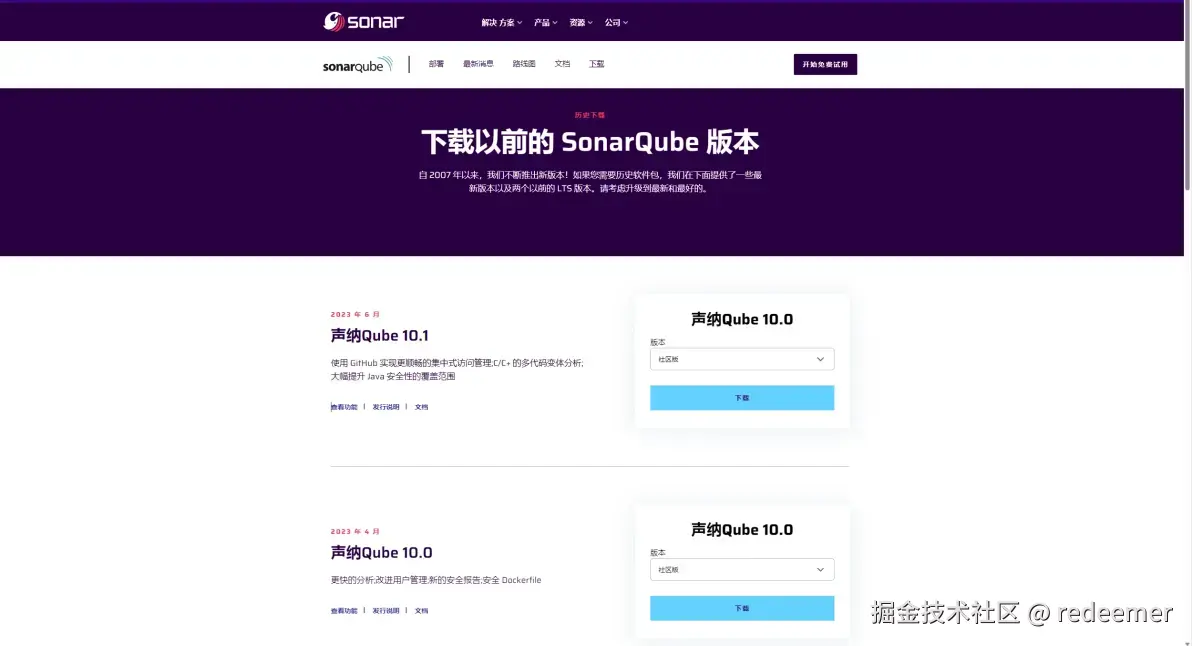Click the scrollbar down arrow
The width and height of the screenshot is (1192, 646).
(x=1187, y=642)
